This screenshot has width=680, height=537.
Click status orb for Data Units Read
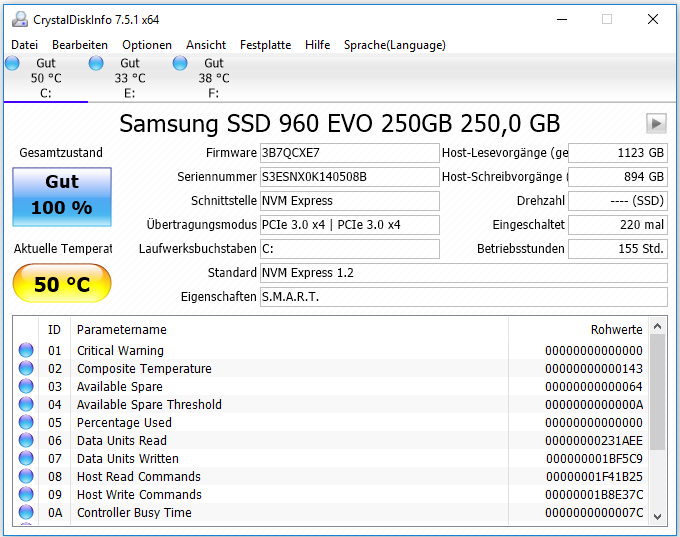point(26,440)
